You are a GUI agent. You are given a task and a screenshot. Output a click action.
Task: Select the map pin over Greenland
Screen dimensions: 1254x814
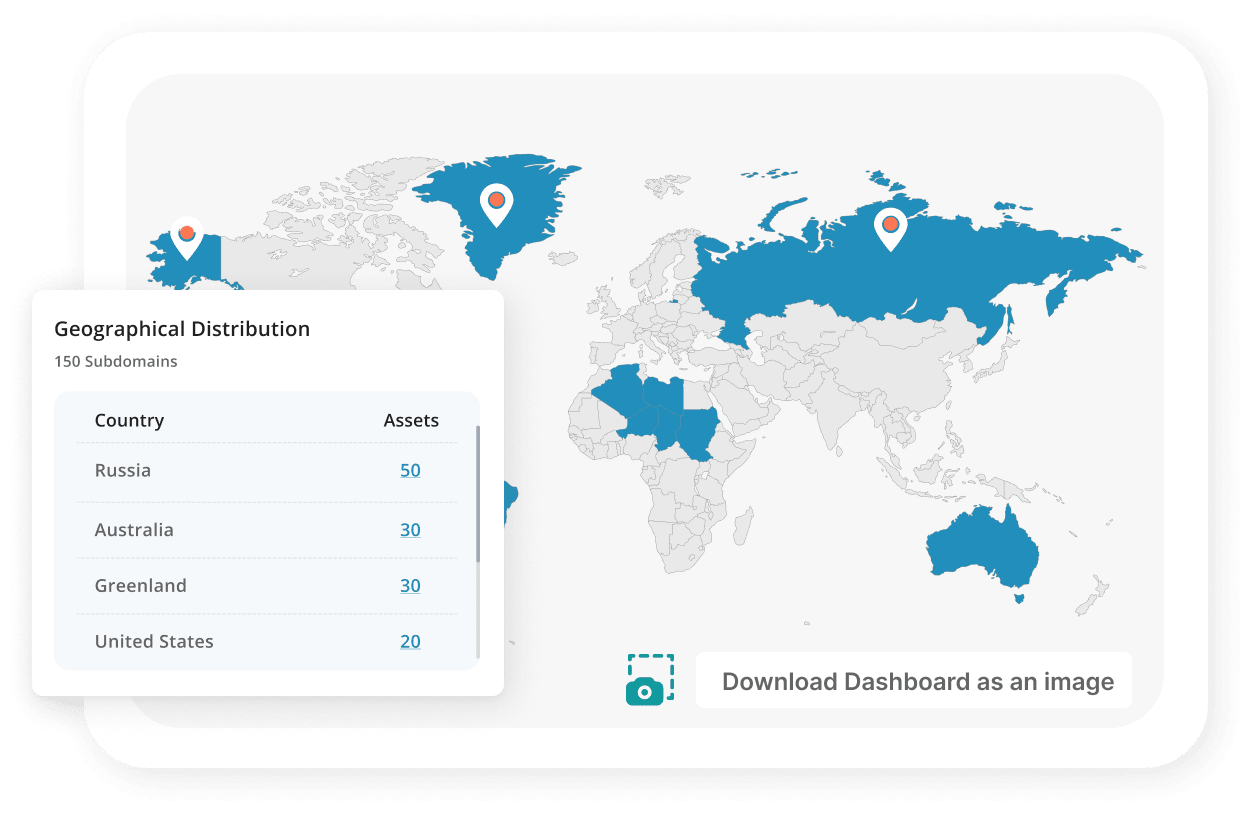click(x=496, y=205)
